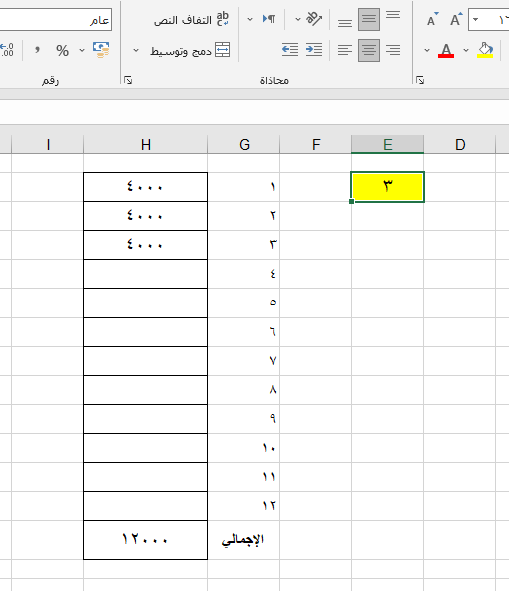This screenshot has height=591, width=509.
Task: Toggle middle vertical alignment
Action: tap(369, 19)
